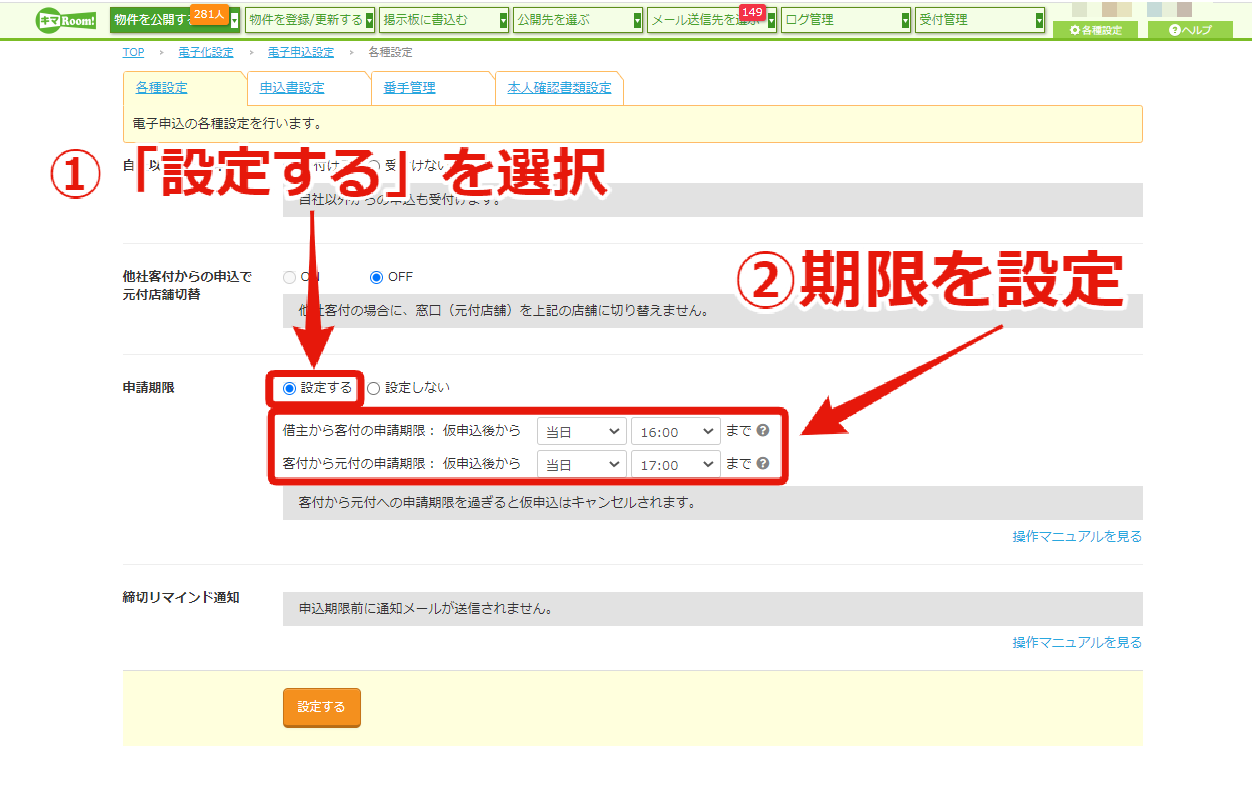Image resolution: width=1252 pixels, height=785 pixels.
Task: Click the 149 mail count badge
Action: point(752,12)
